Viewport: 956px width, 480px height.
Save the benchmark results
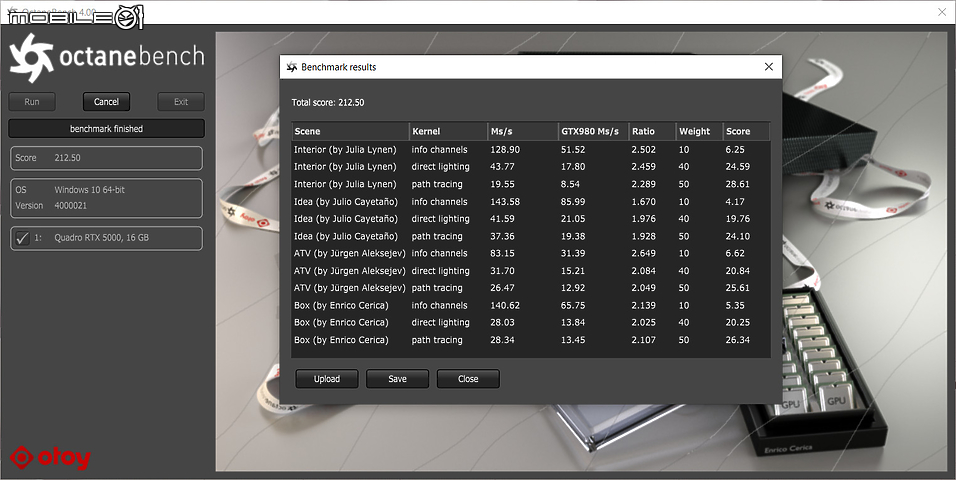coord(398,379)
